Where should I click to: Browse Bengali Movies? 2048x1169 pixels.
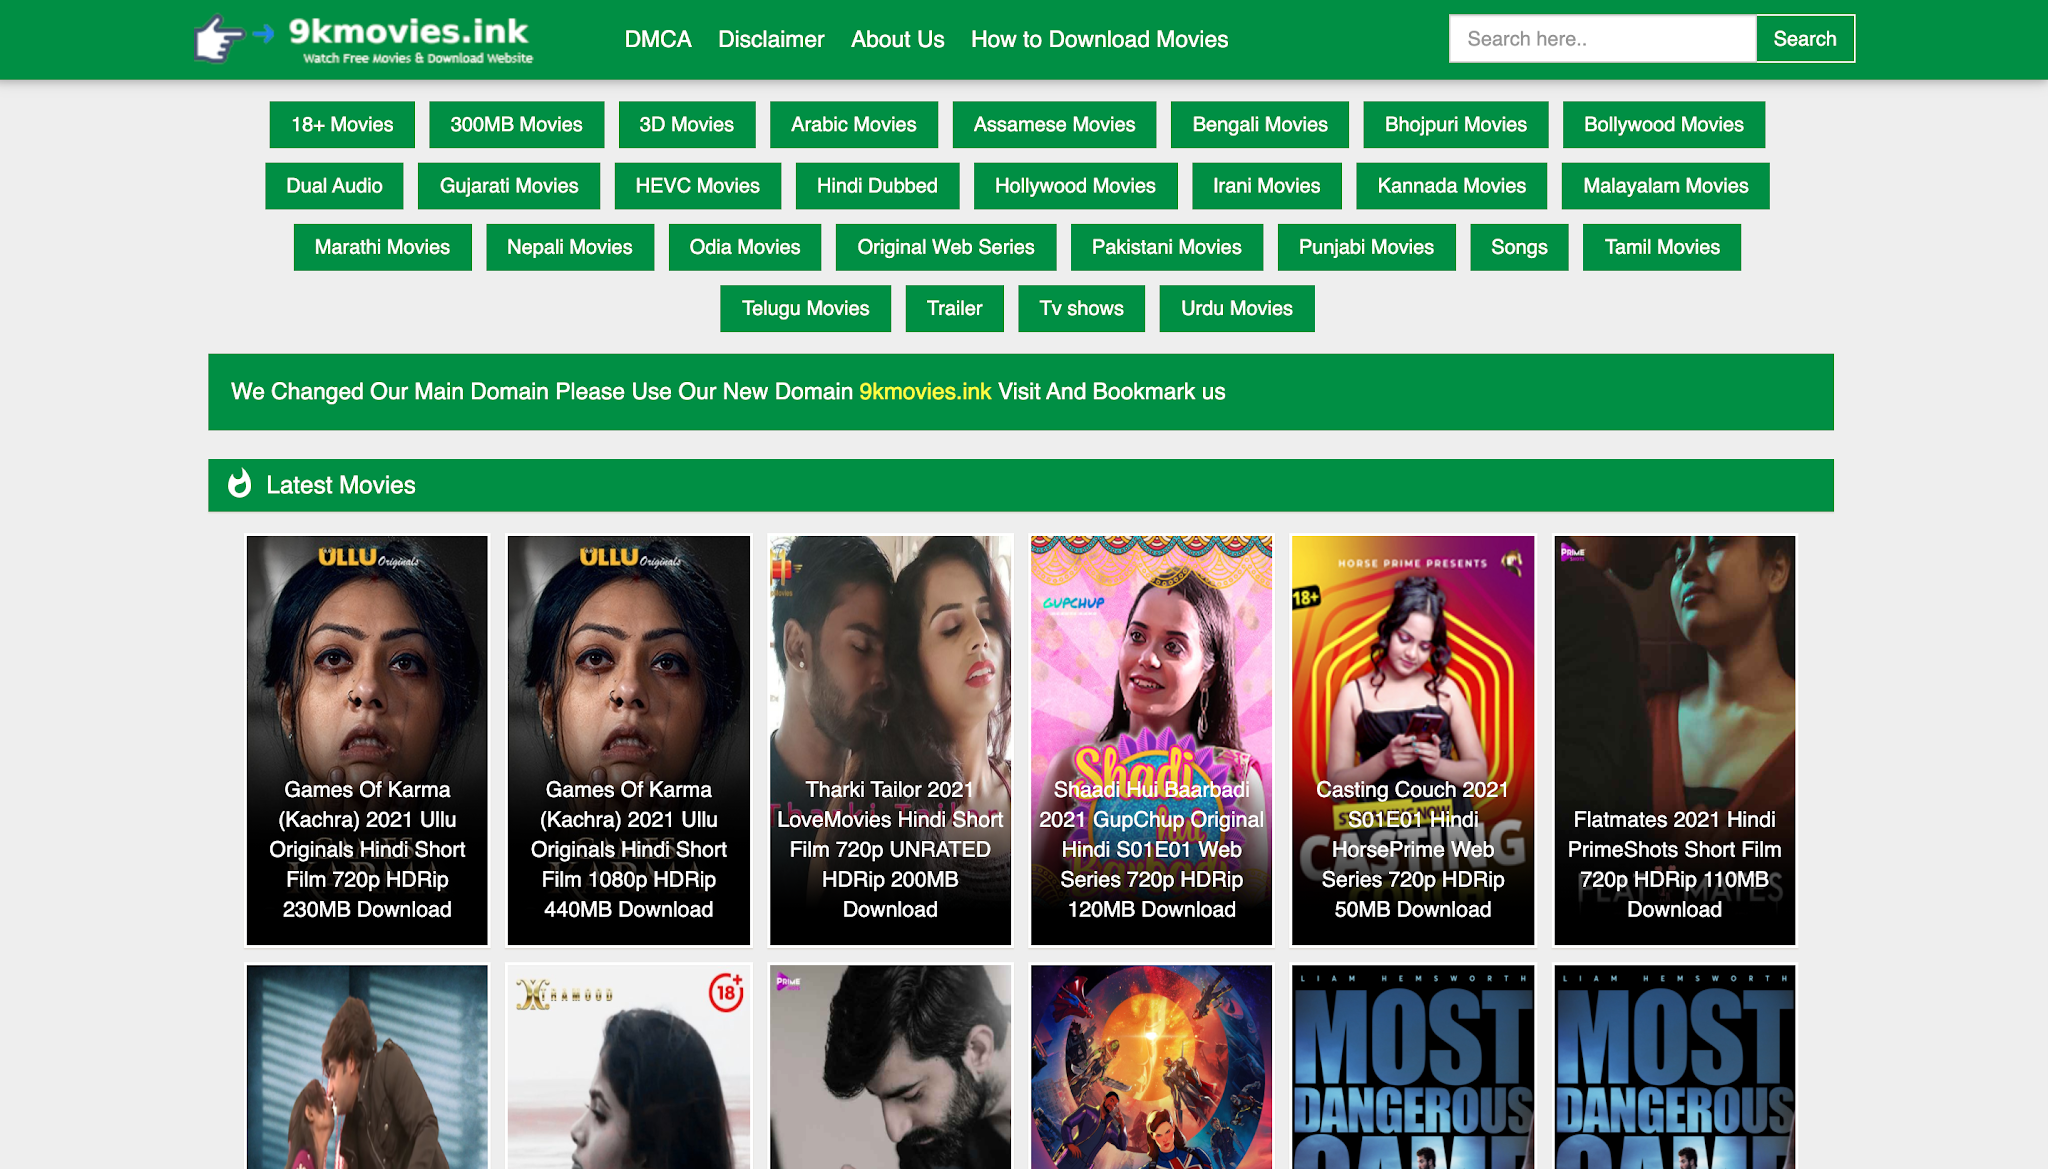[x=1260, y=125]
